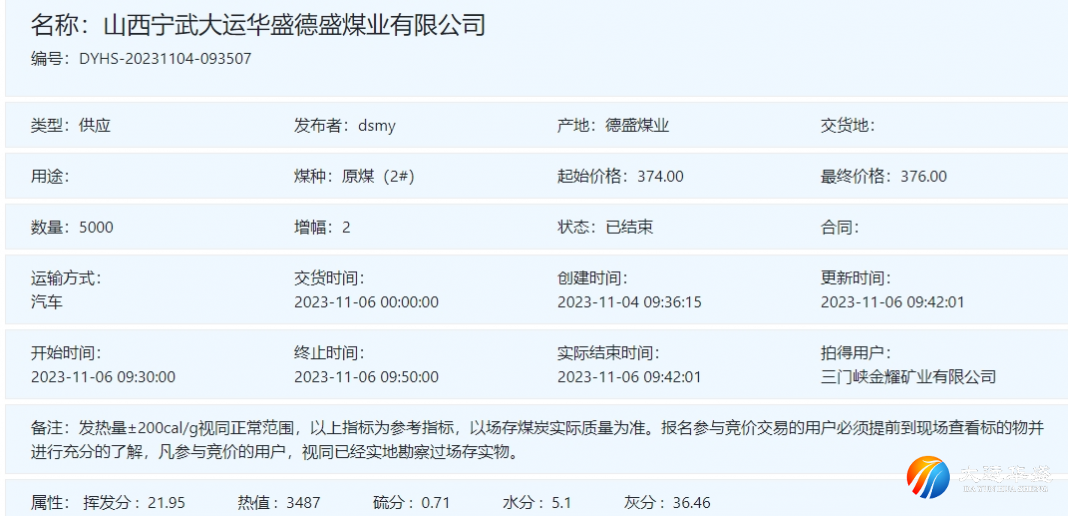Click the 拍得用户 label
1068x516 pixels.
coord(855,353)
